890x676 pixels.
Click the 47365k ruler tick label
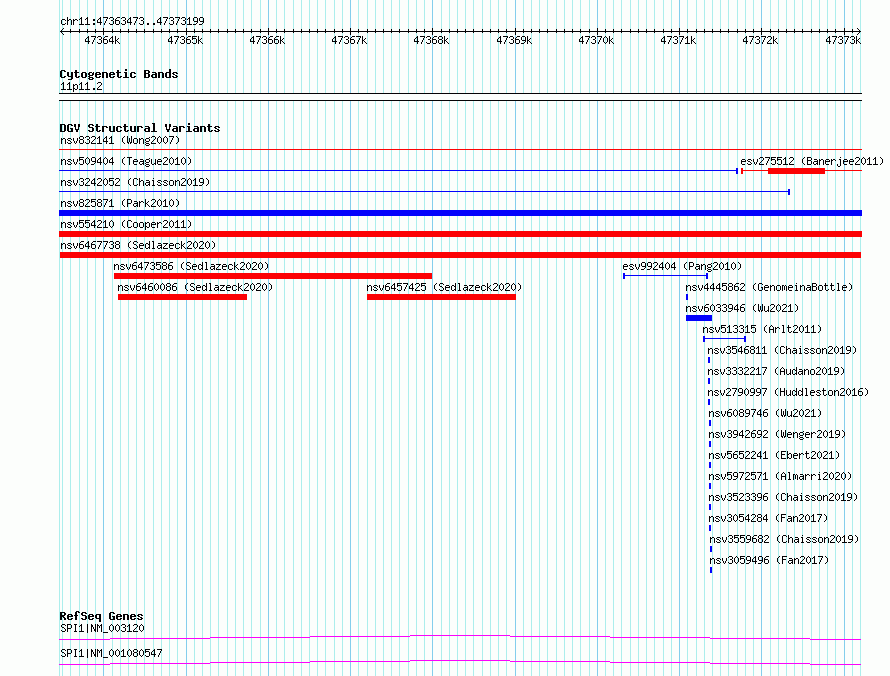185,40
